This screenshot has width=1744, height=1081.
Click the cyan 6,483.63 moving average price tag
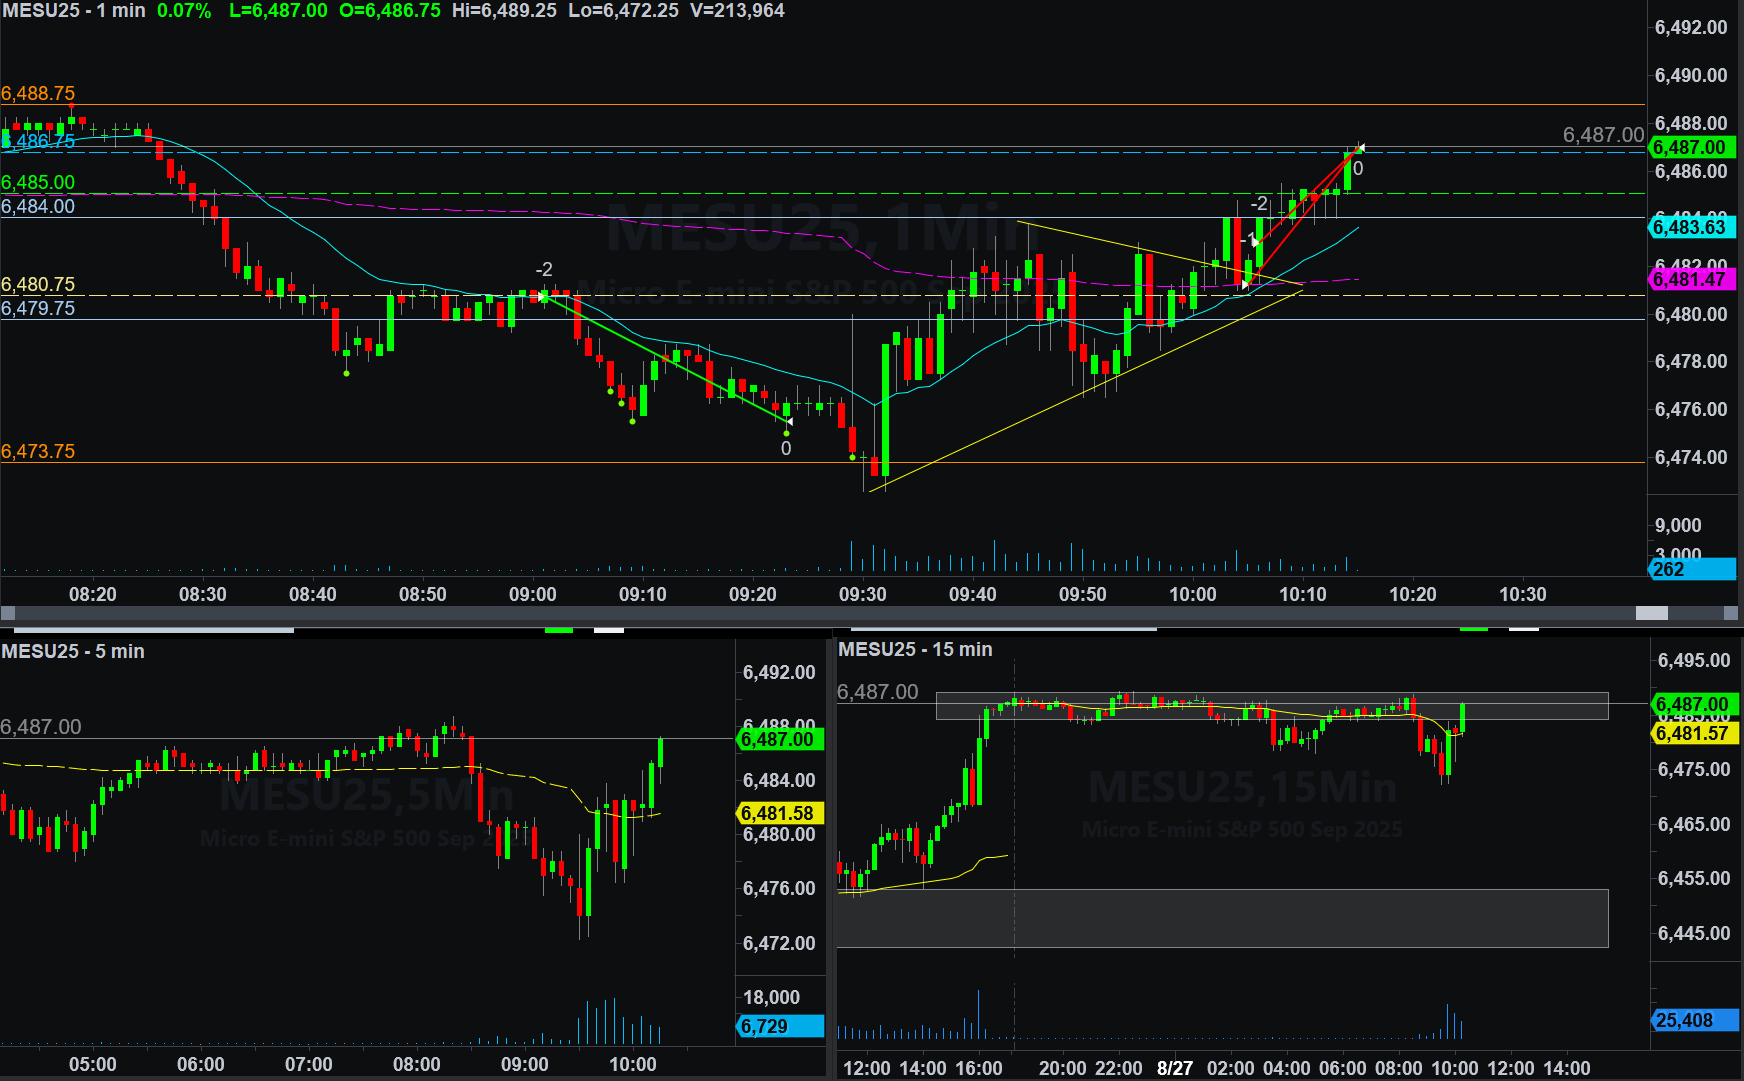click(x=1691, y=227)
